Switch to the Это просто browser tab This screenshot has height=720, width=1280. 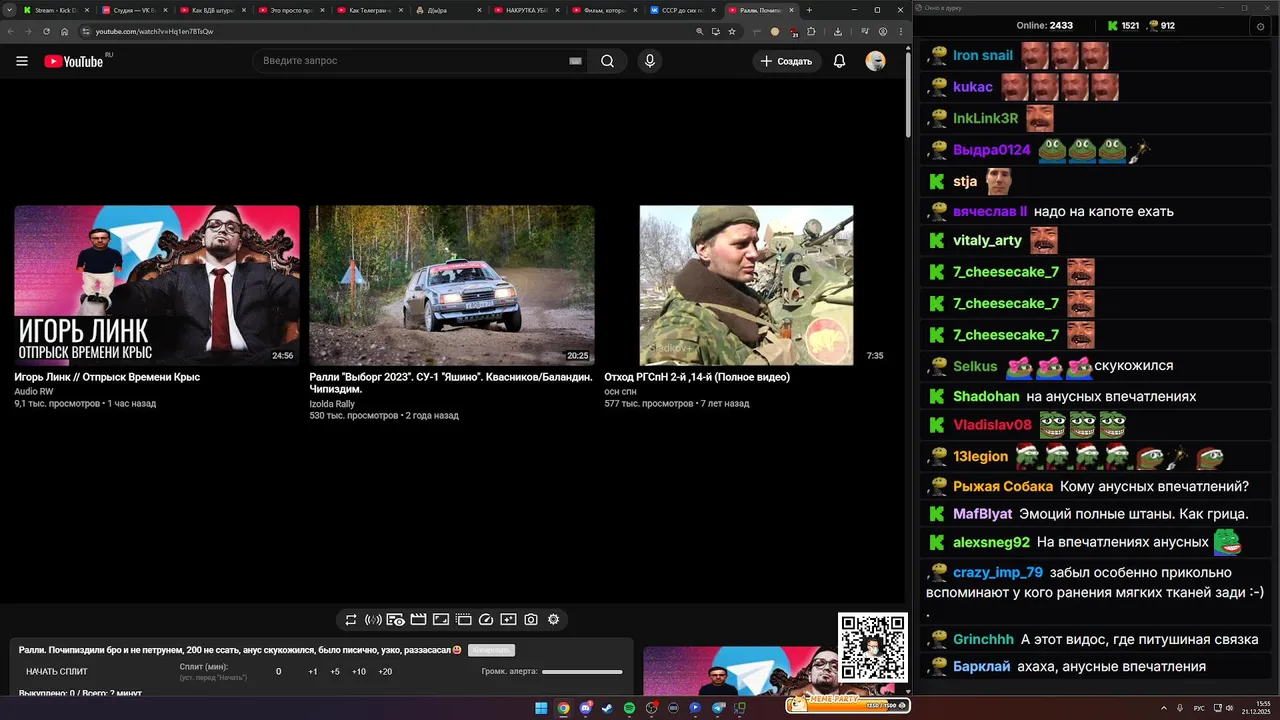[290, 10]
